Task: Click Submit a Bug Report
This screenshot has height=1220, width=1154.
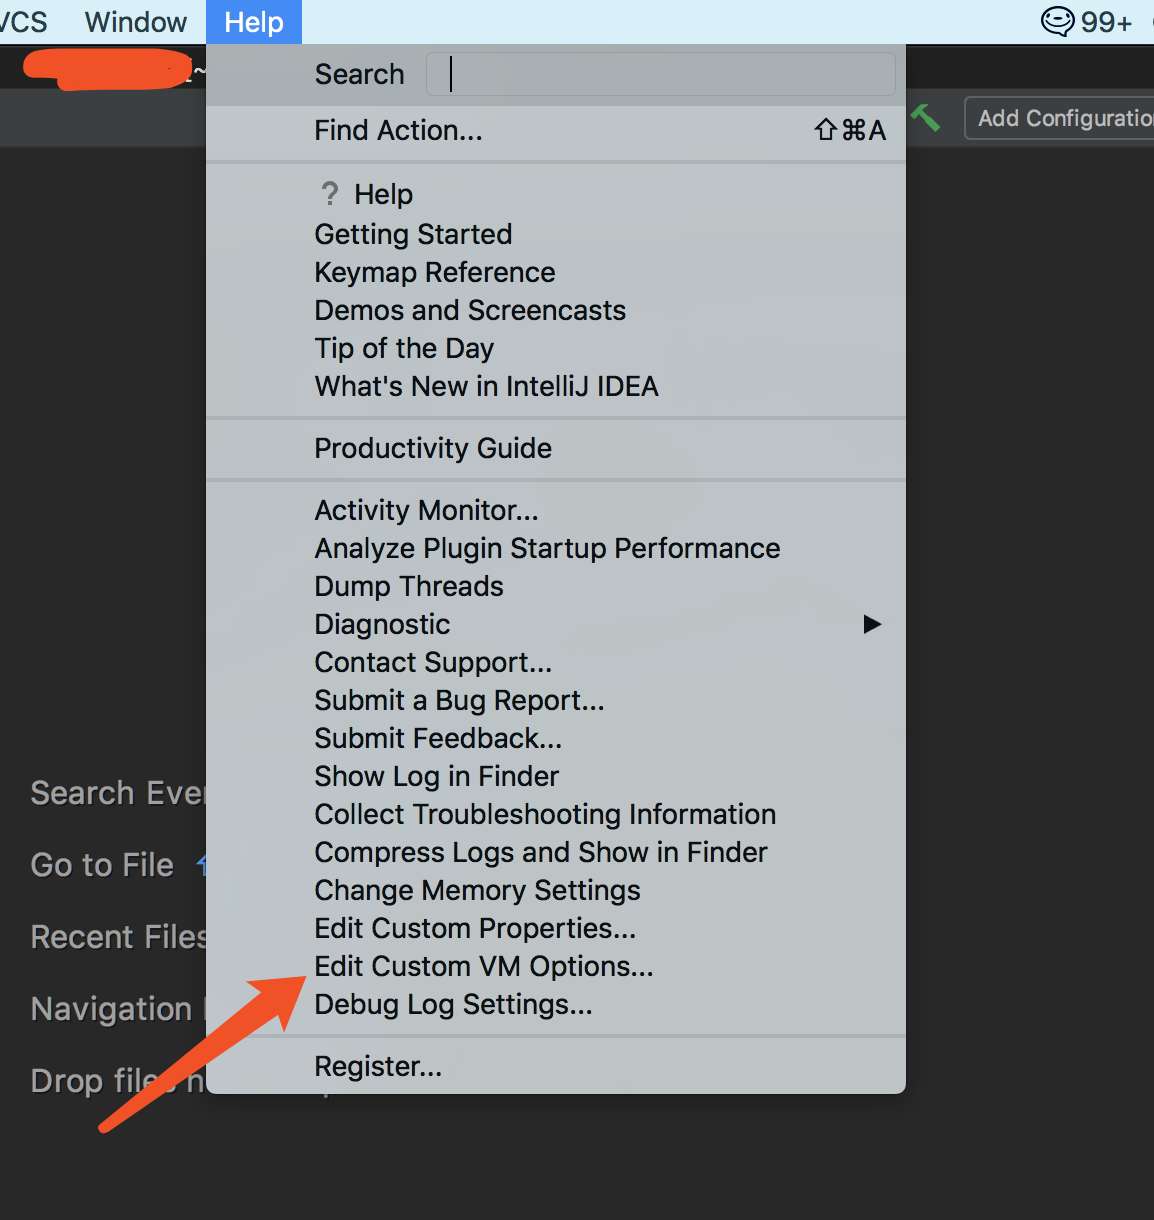Action: coord(459,700)
